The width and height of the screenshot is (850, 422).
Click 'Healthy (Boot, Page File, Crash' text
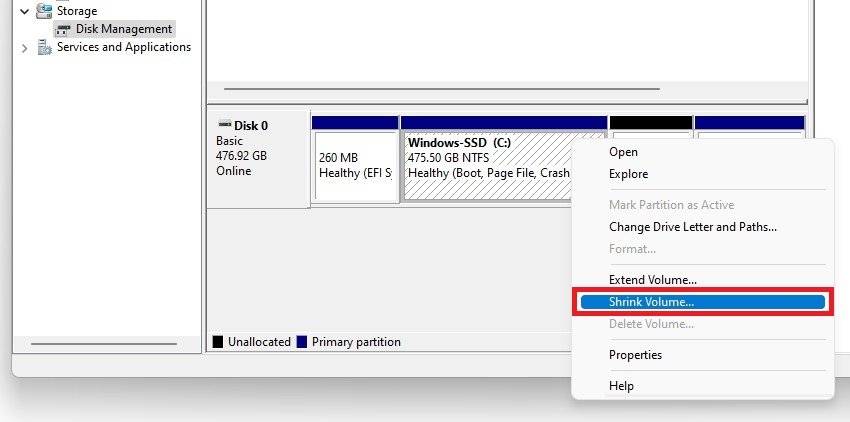(488, 173)
